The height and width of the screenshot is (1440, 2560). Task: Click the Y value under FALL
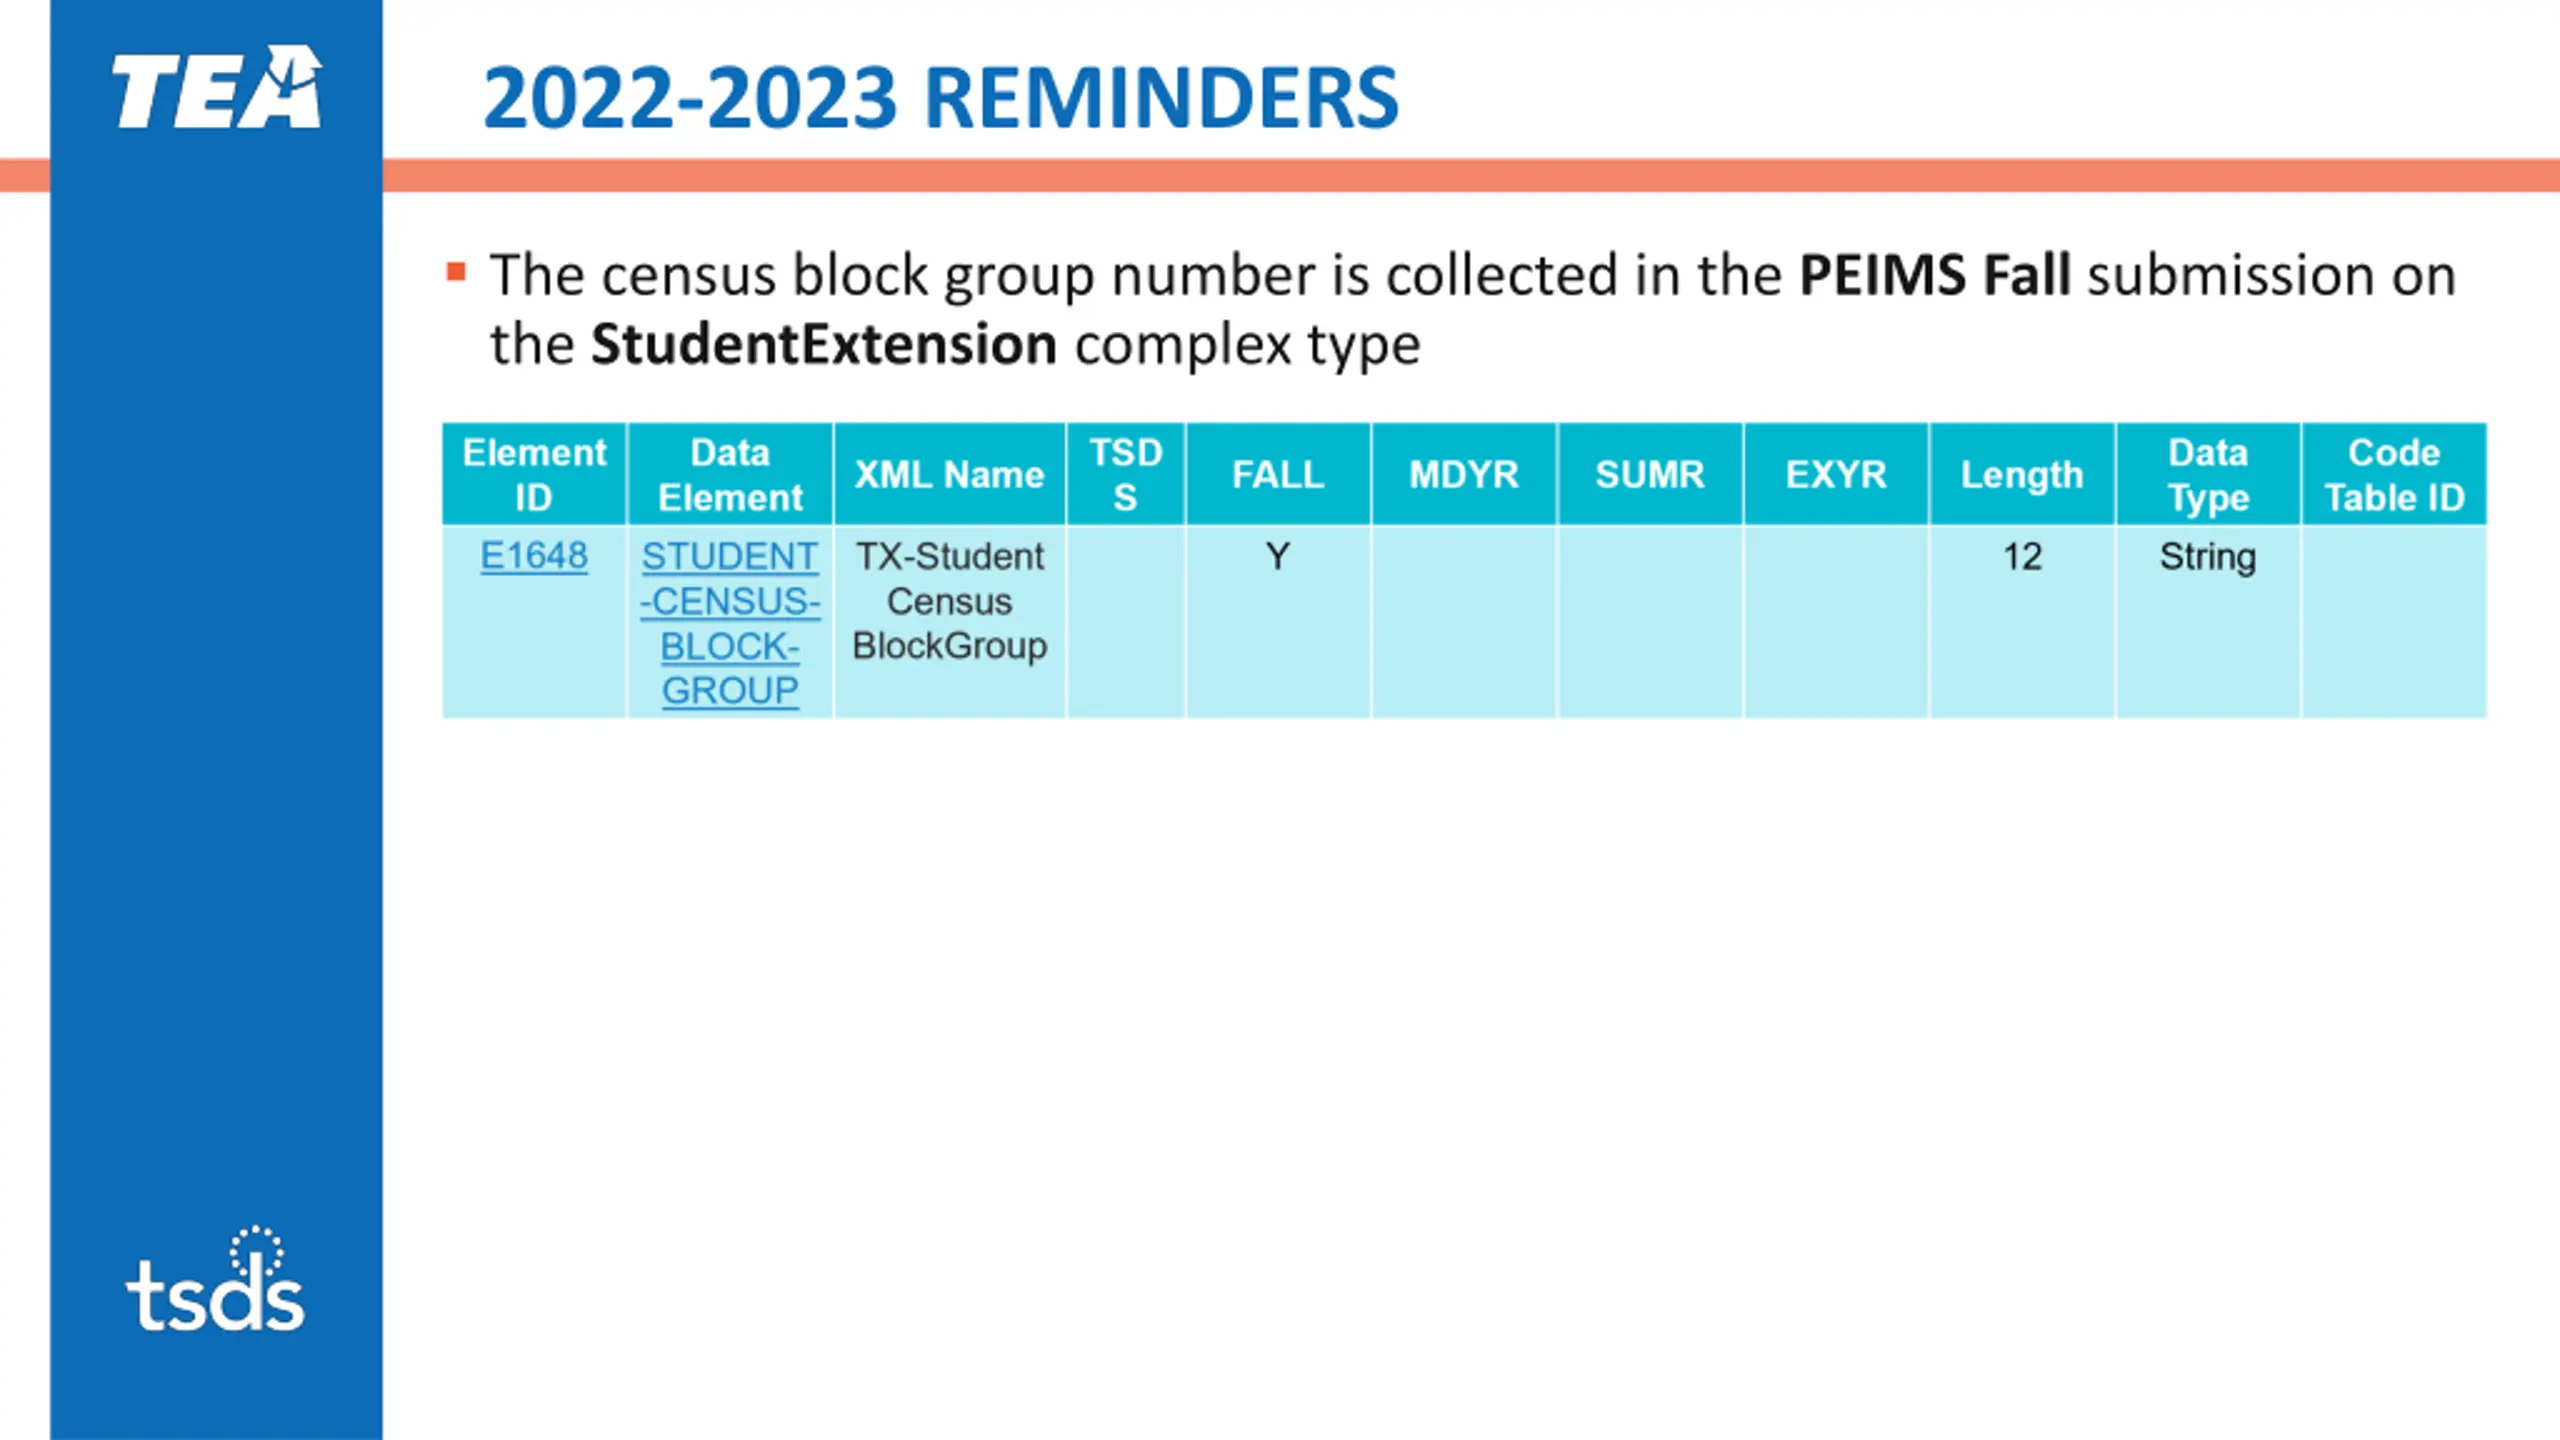click(x=1278, y=556)
